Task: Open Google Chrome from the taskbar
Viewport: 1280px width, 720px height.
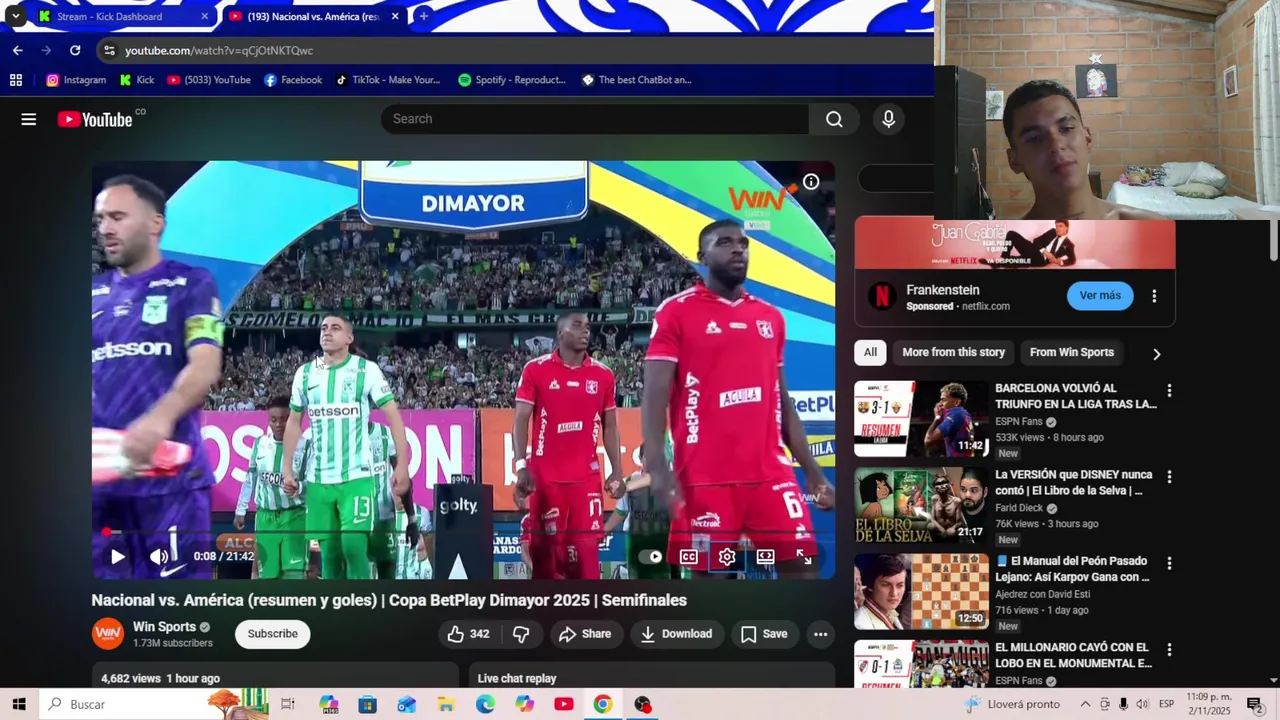Action: [x=602, y=704]
